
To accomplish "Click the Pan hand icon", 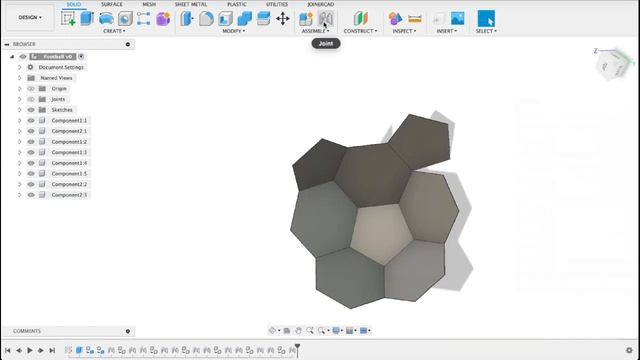I will point(298,331).
